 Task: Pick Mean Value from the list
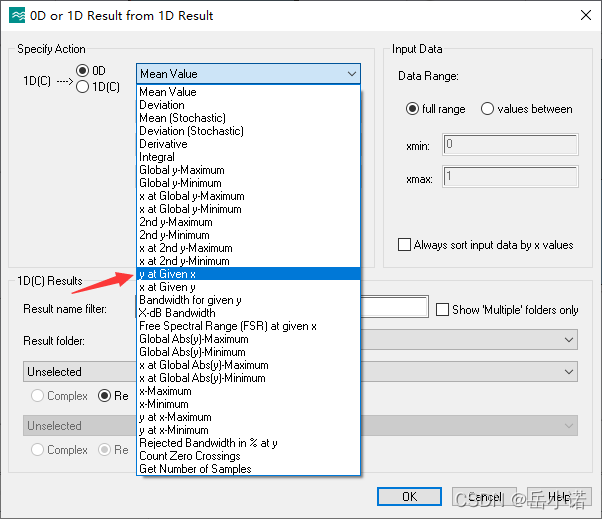(x=248, y=92)
